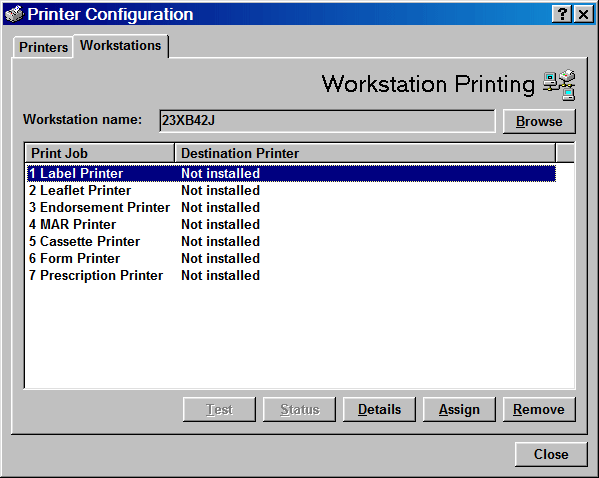Viewport: 599px width, 478px height.
Task: Select the 4 MAR Printer entry
Action: pyautogui.click(x=291, y=224)
